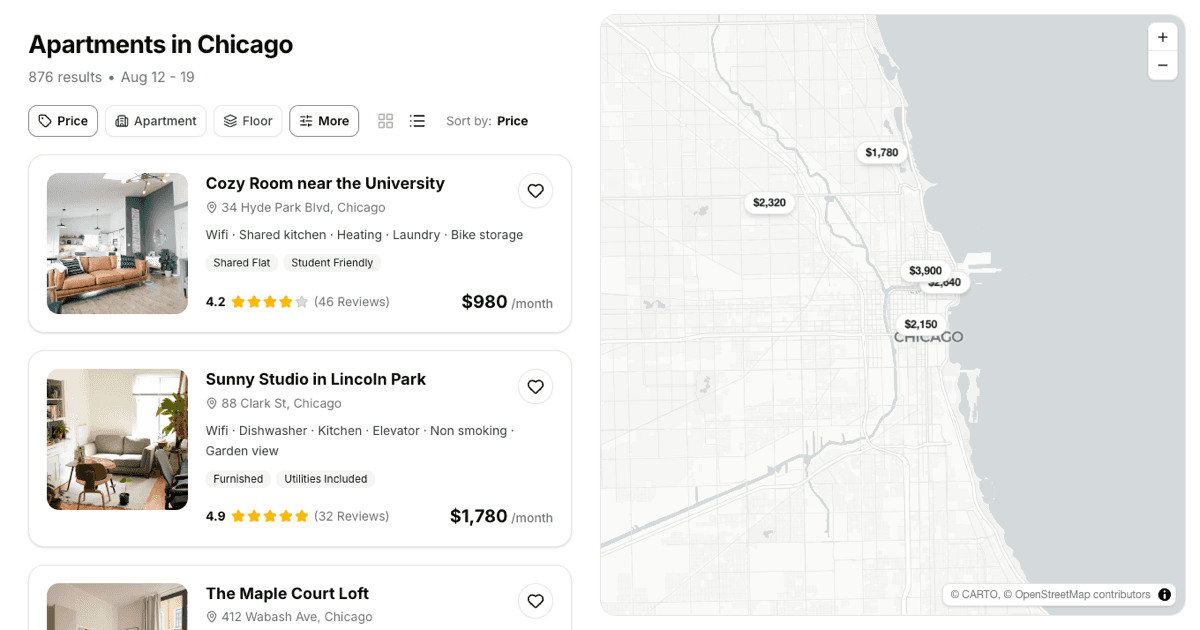Screen dimensions: 1200x630
Task: Select the $1,780 map marker
Action: [882, 153]
